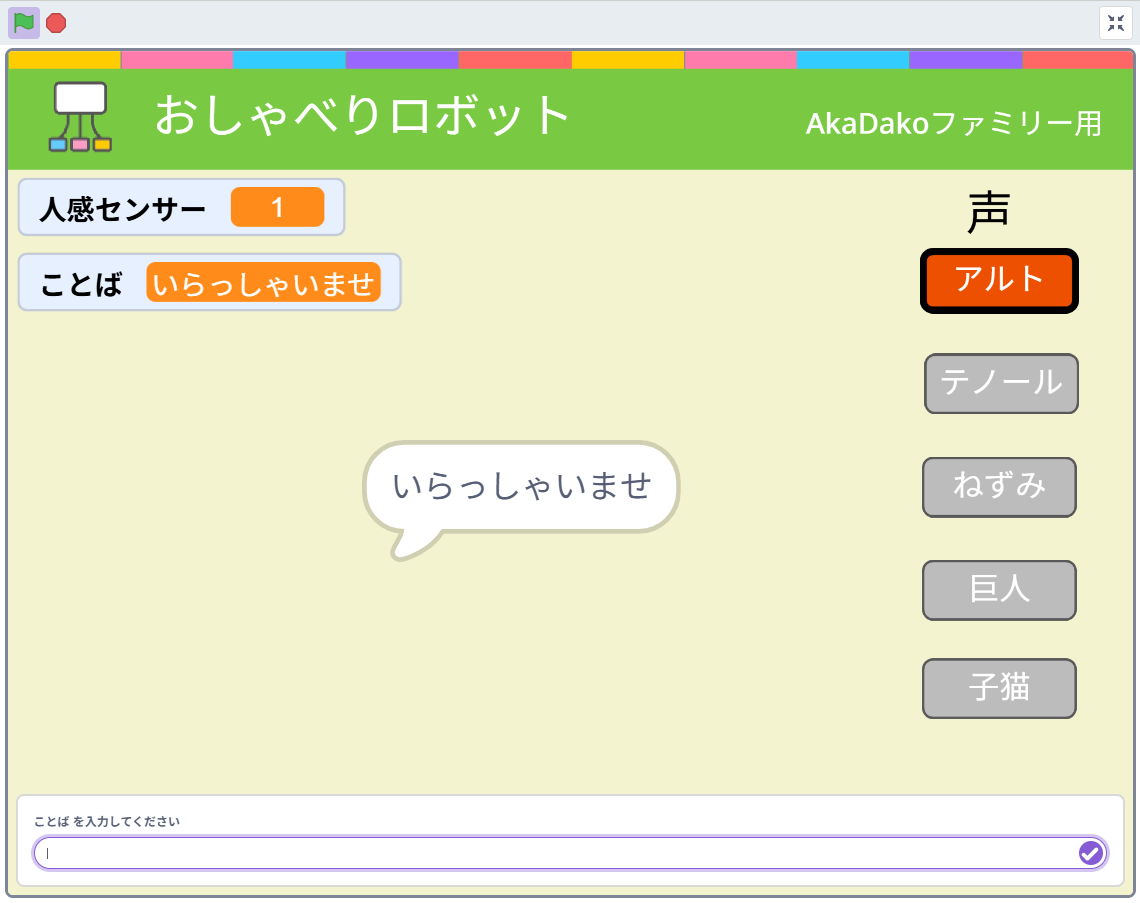
Task: Click the robot network logo icon
Action: click(x=80, y=117)
